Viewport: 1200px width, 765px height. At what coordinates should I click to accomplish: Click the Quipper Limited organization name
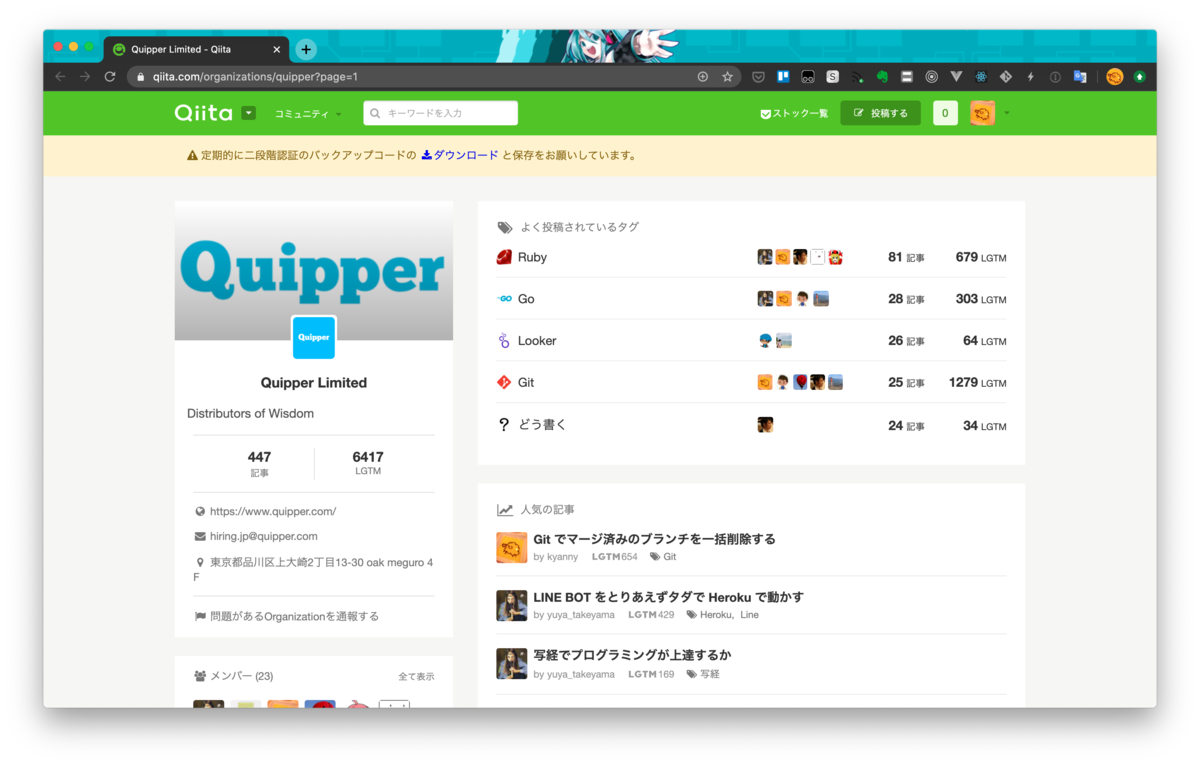314,382
